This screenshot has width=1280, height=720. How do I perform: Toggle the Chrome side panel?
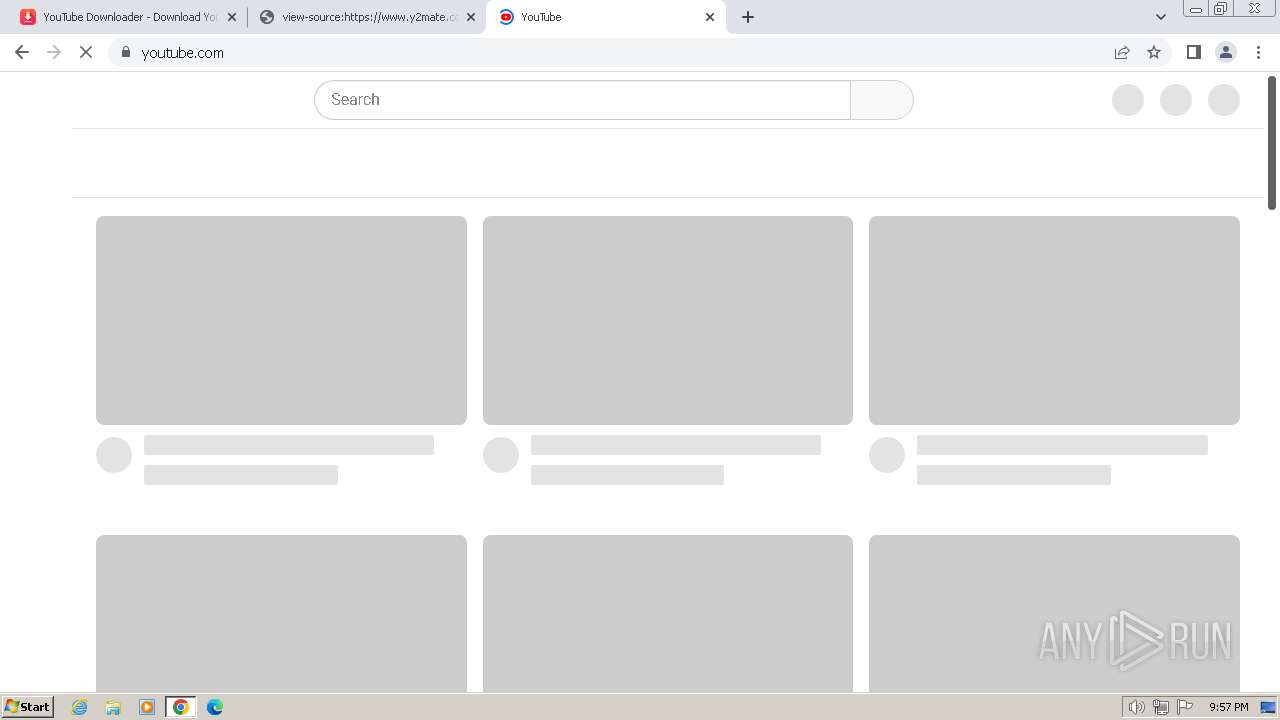click(x=1193, y=52)
